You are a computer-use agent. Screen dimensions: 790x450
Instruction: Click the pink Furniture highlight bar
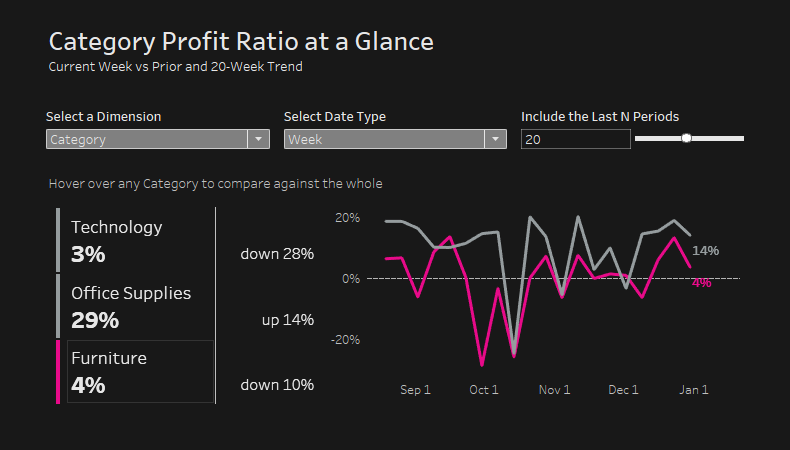[x=58, y=371]
